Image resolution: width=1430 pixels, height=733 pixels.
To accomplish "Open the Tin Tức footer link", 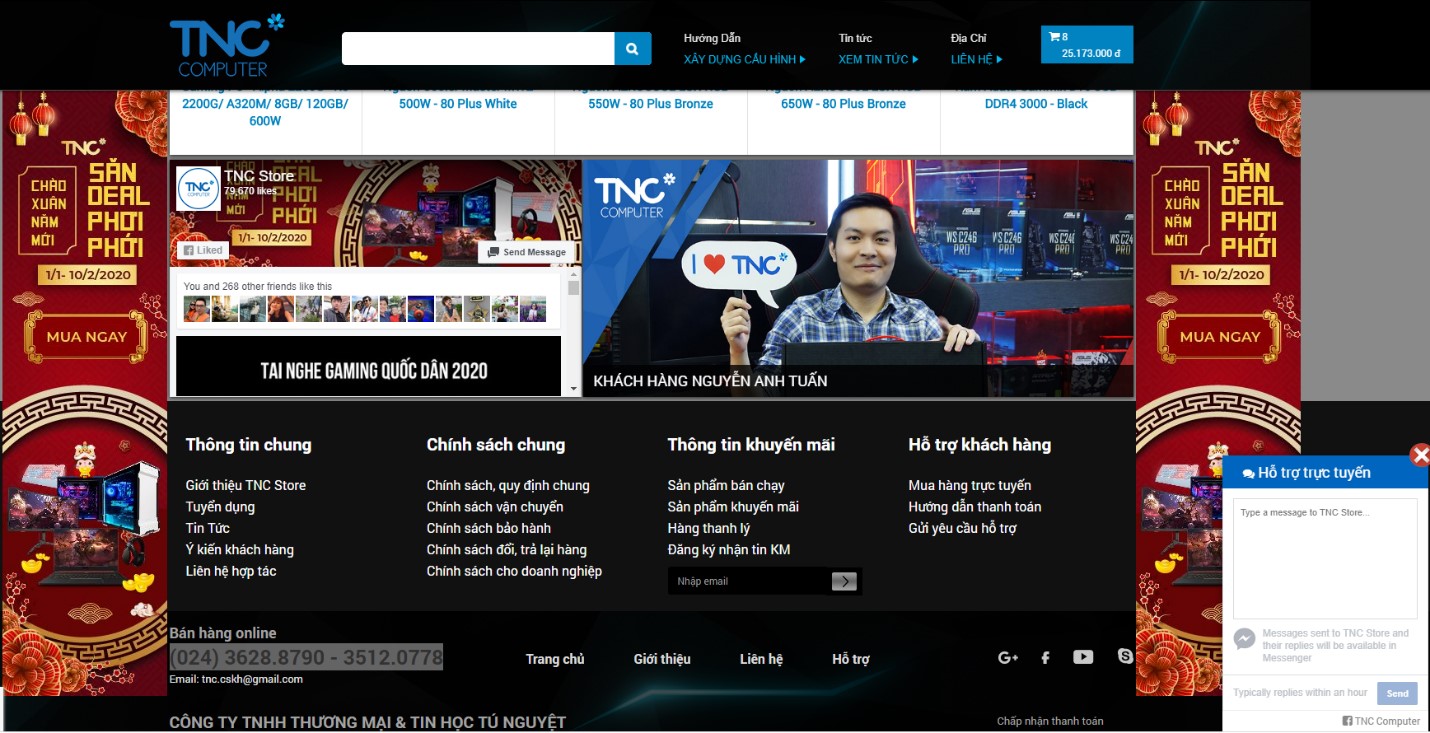I will pos(207,528).
